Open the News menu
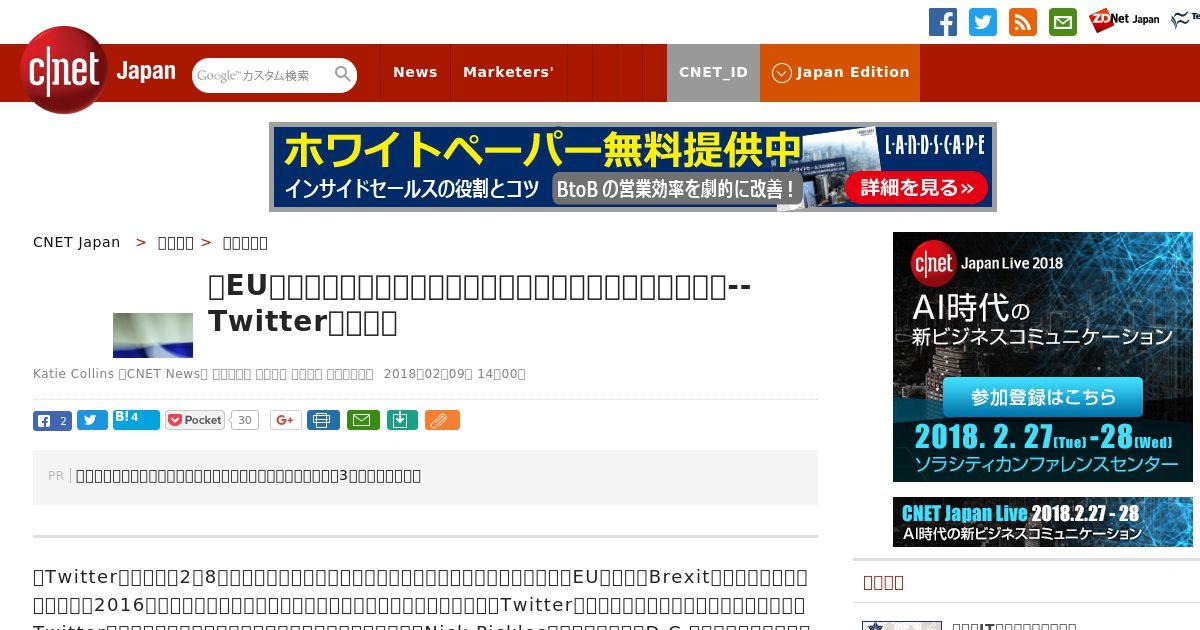This screenshot has height=630, width=1200. pyautogui.click(x=415, y=72)
